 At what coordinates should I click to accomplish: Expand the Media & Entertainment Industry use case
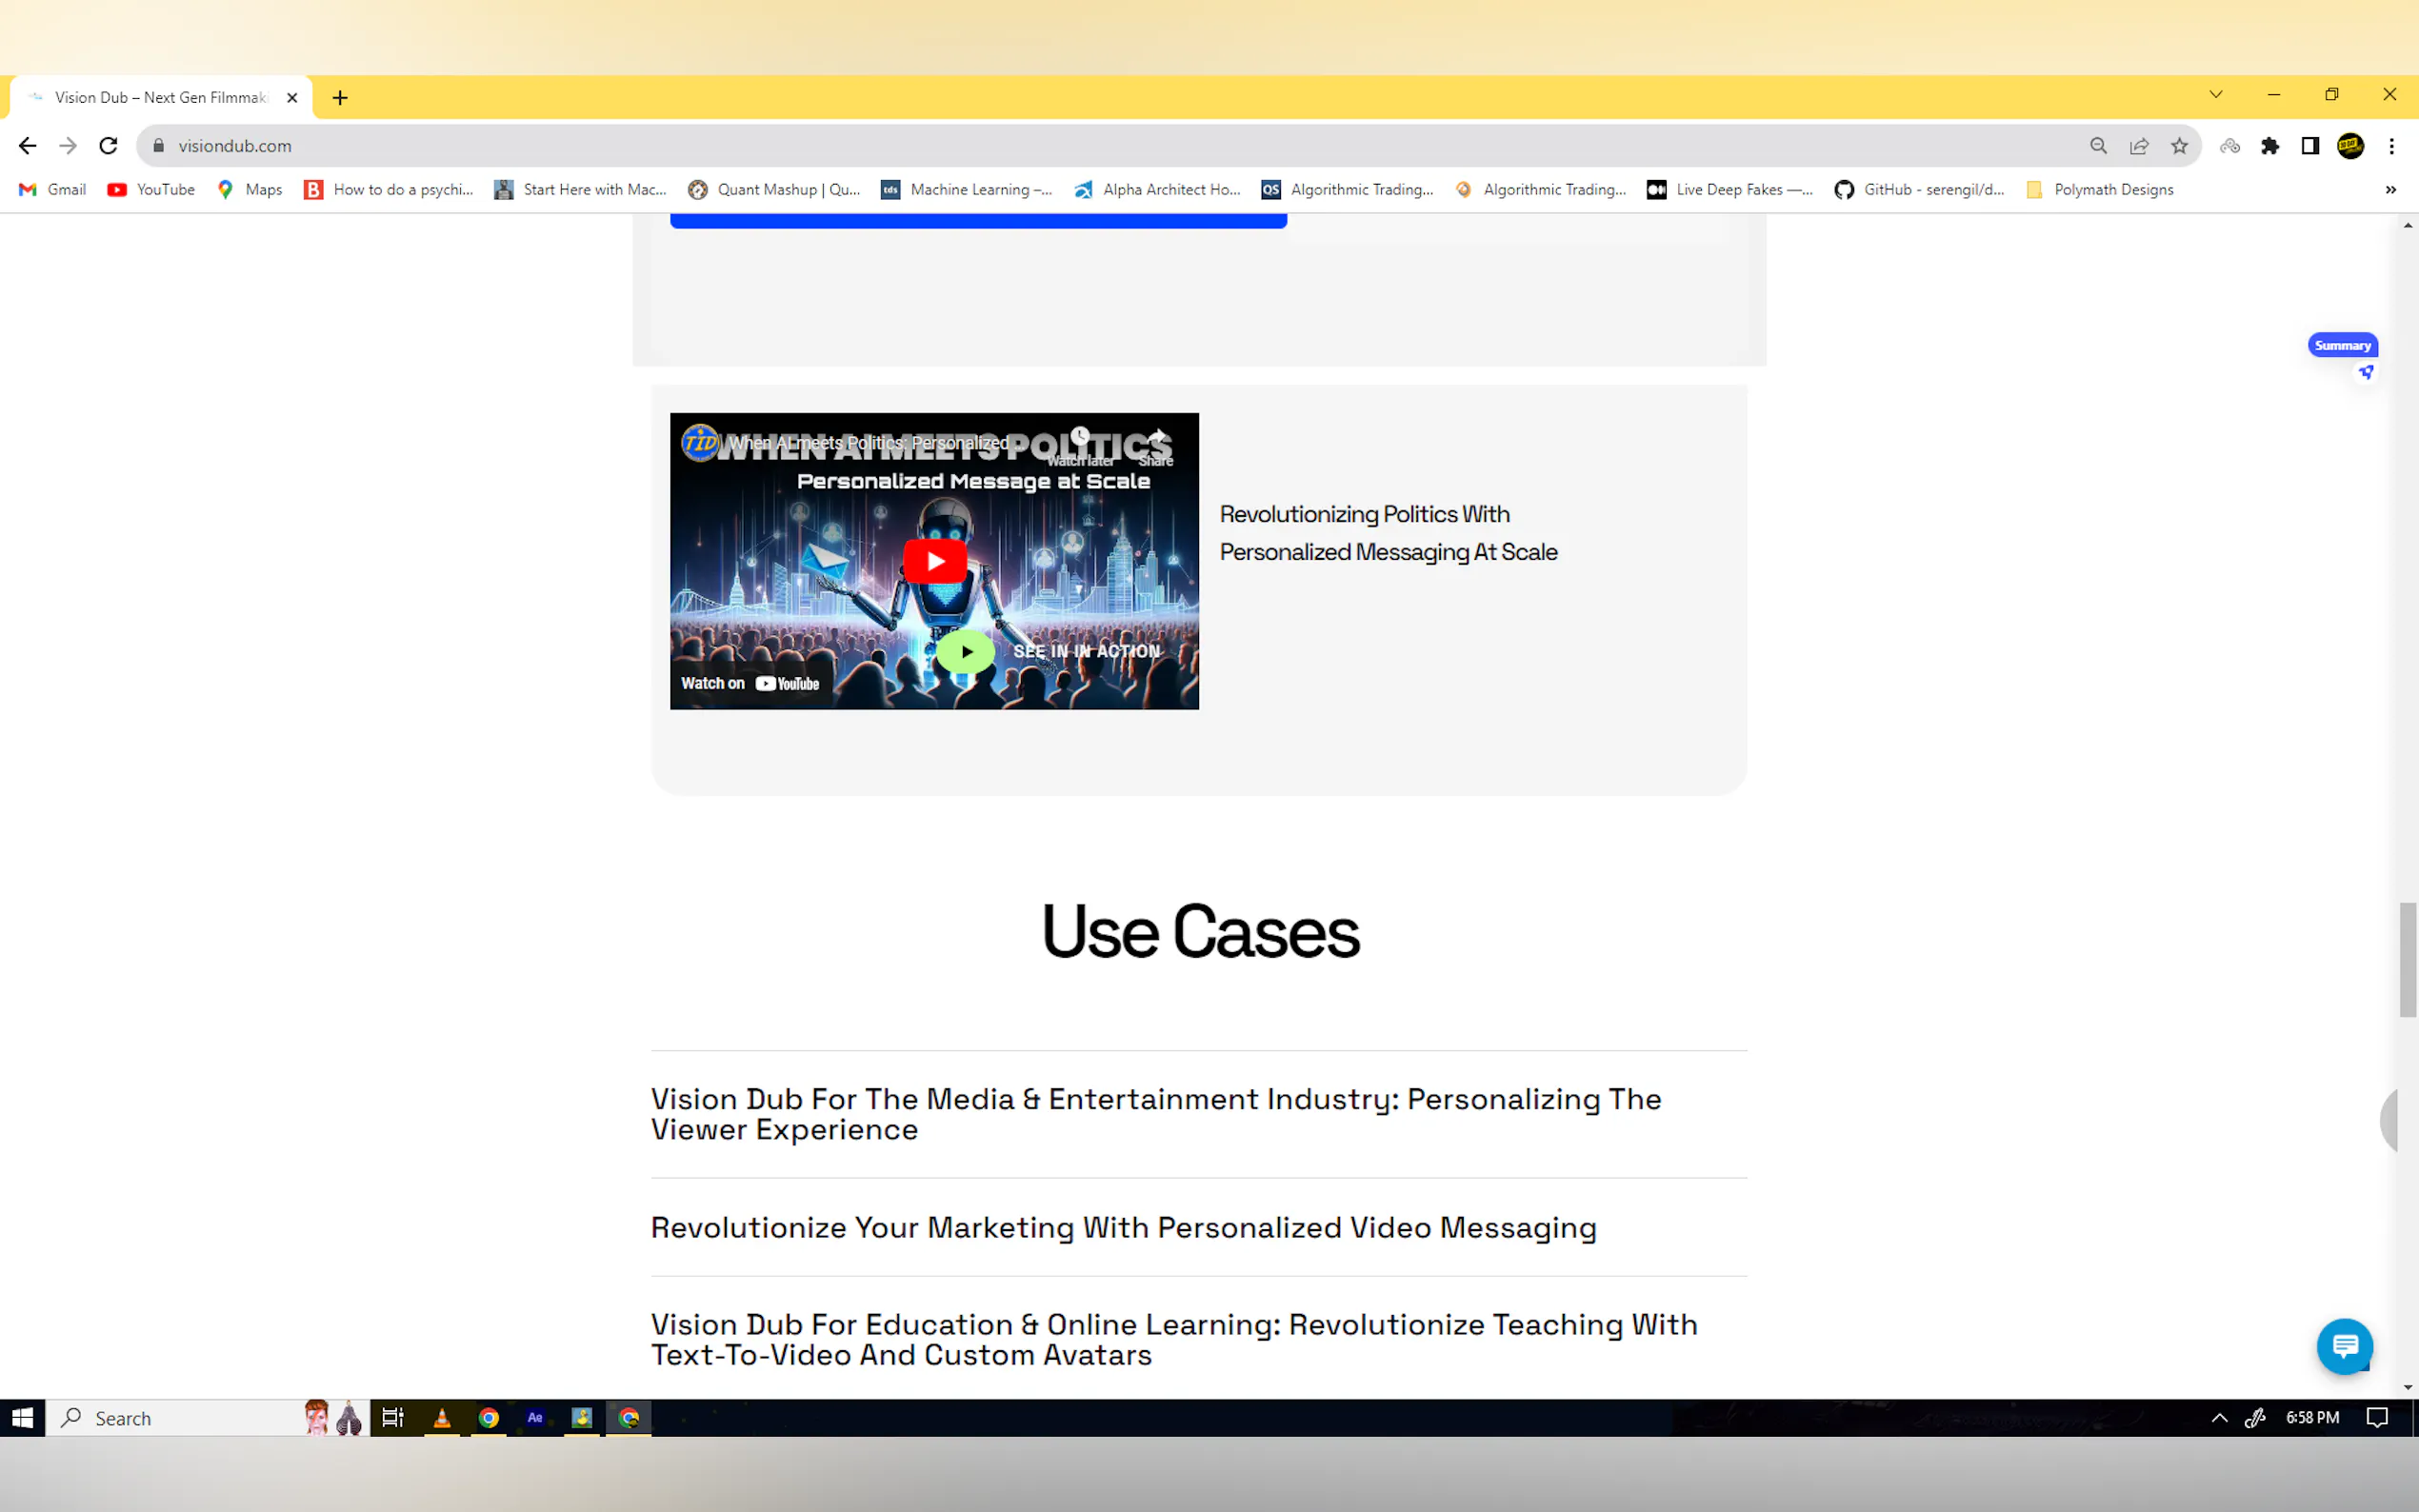[1155, 1113]
